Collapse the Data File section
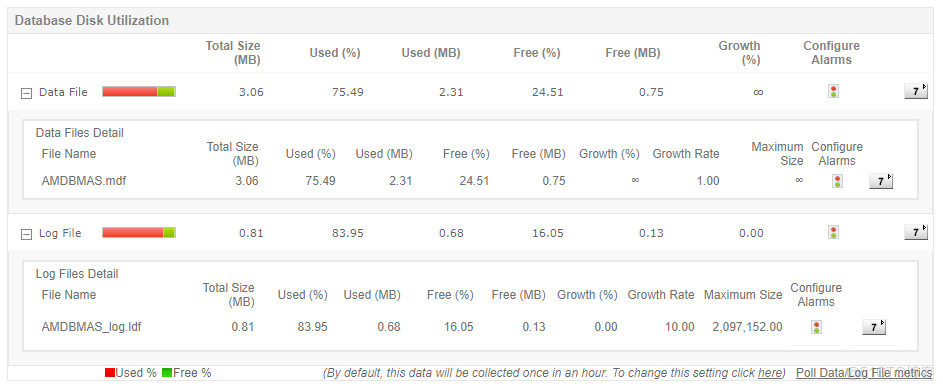This screenshot has height=389, width=943. [26, 93]
